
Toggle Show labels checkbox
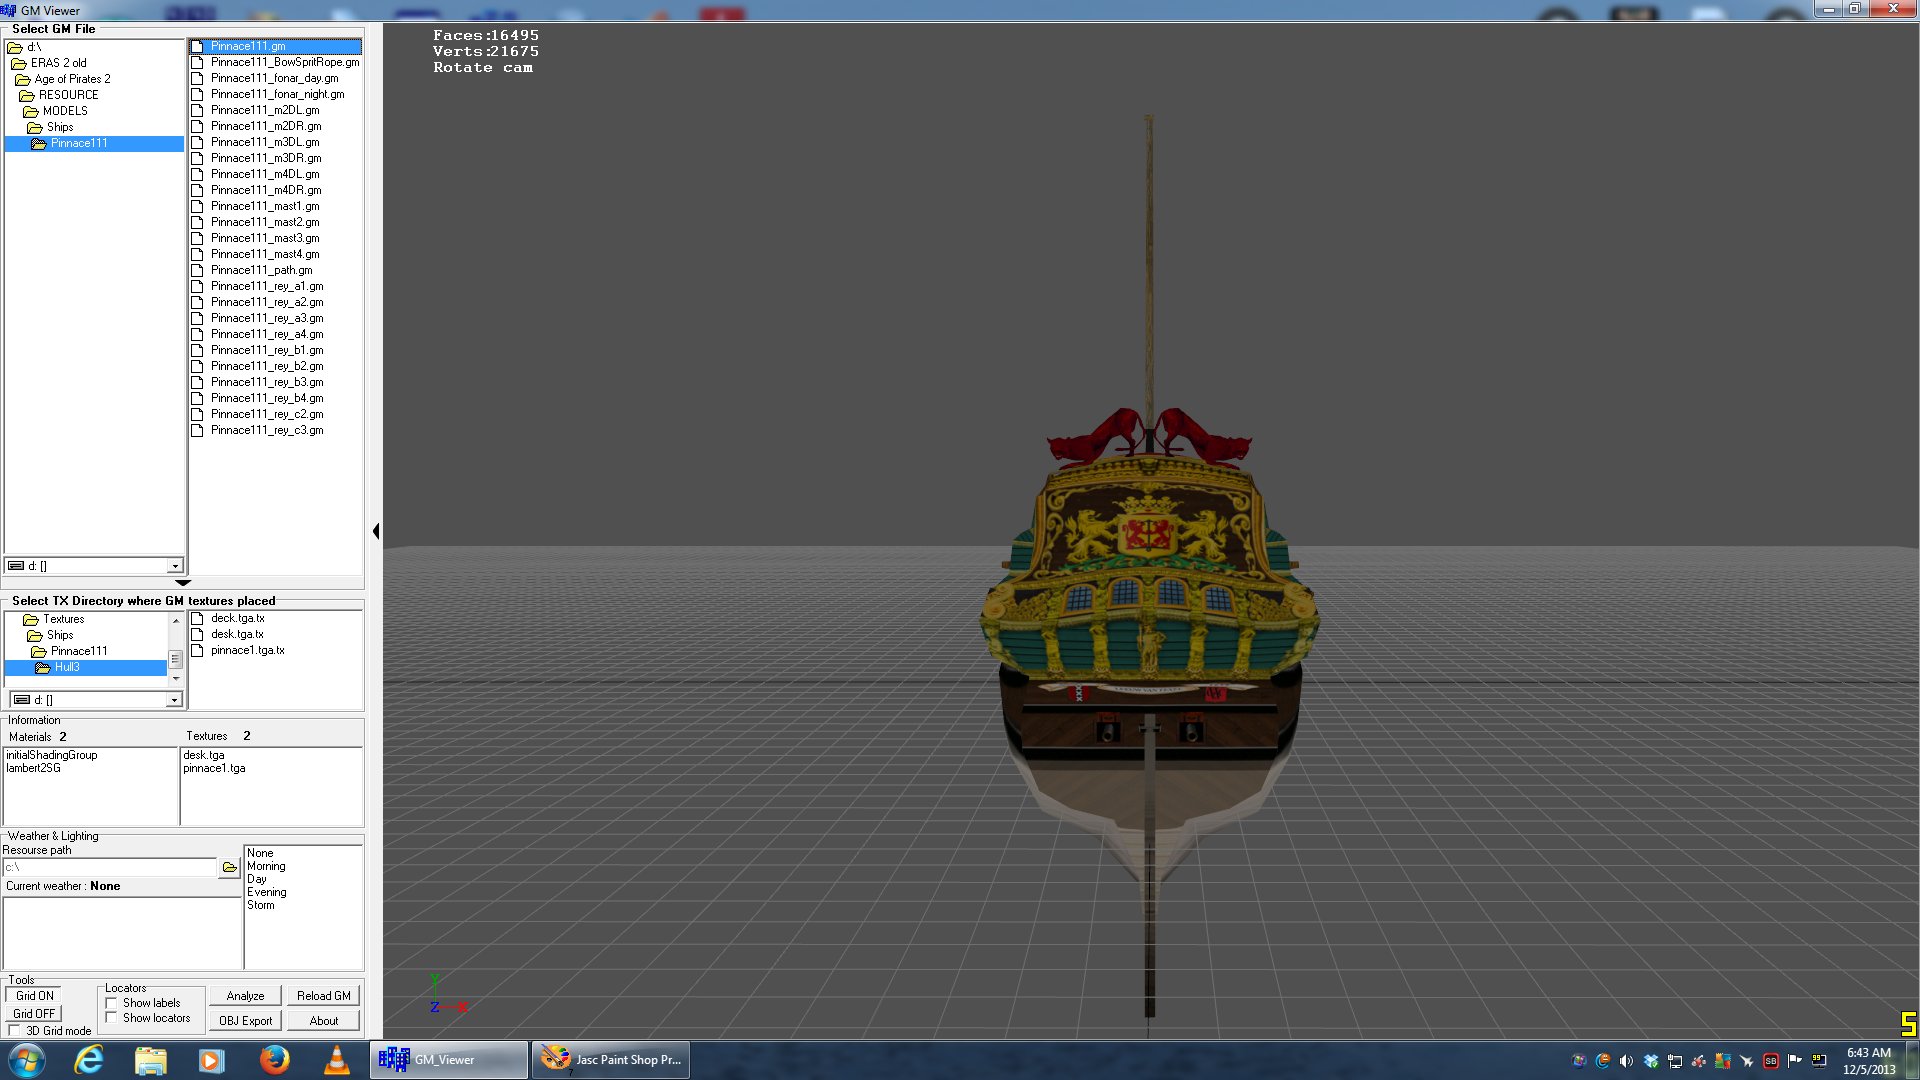pyautogui.click(x=111, y=1003)
